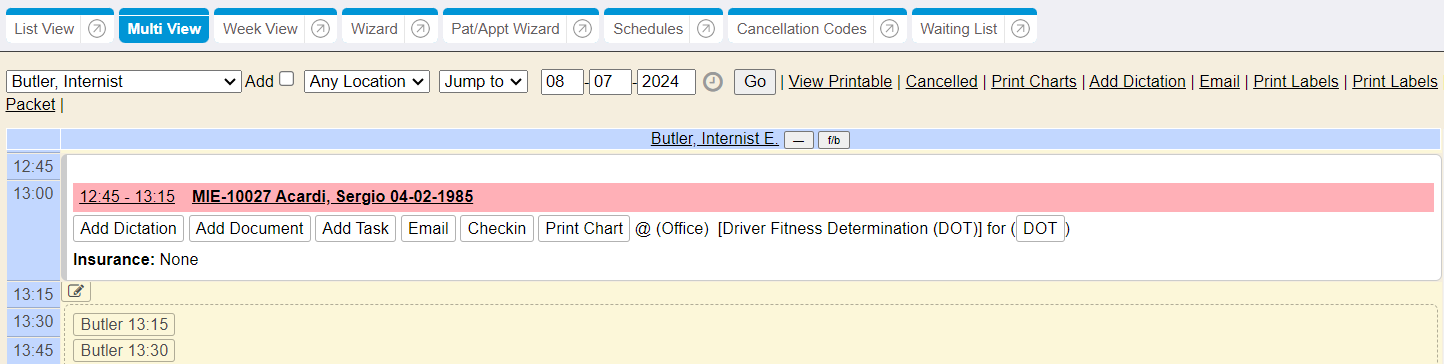
Task: Open the Jump to dropdown
Action: tap(483, 82)
